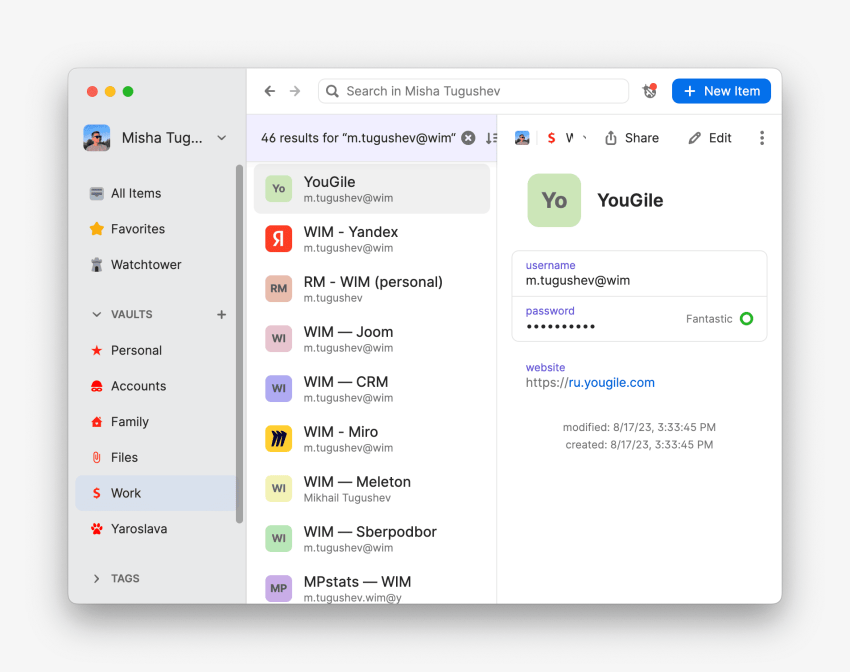Expand the TAGS section
This screenshot has width=850, height=672.
pos(96,579)
